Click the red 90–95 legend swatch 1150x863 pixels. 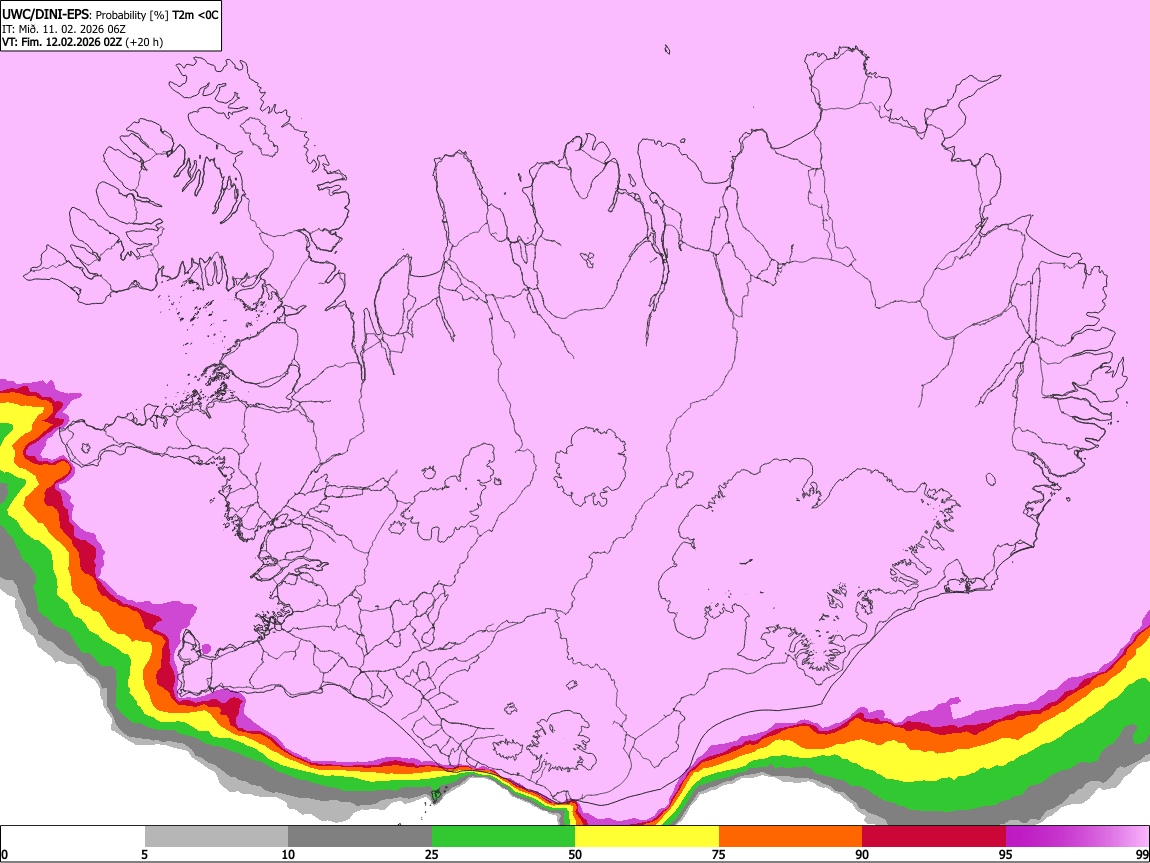point(934,836)
